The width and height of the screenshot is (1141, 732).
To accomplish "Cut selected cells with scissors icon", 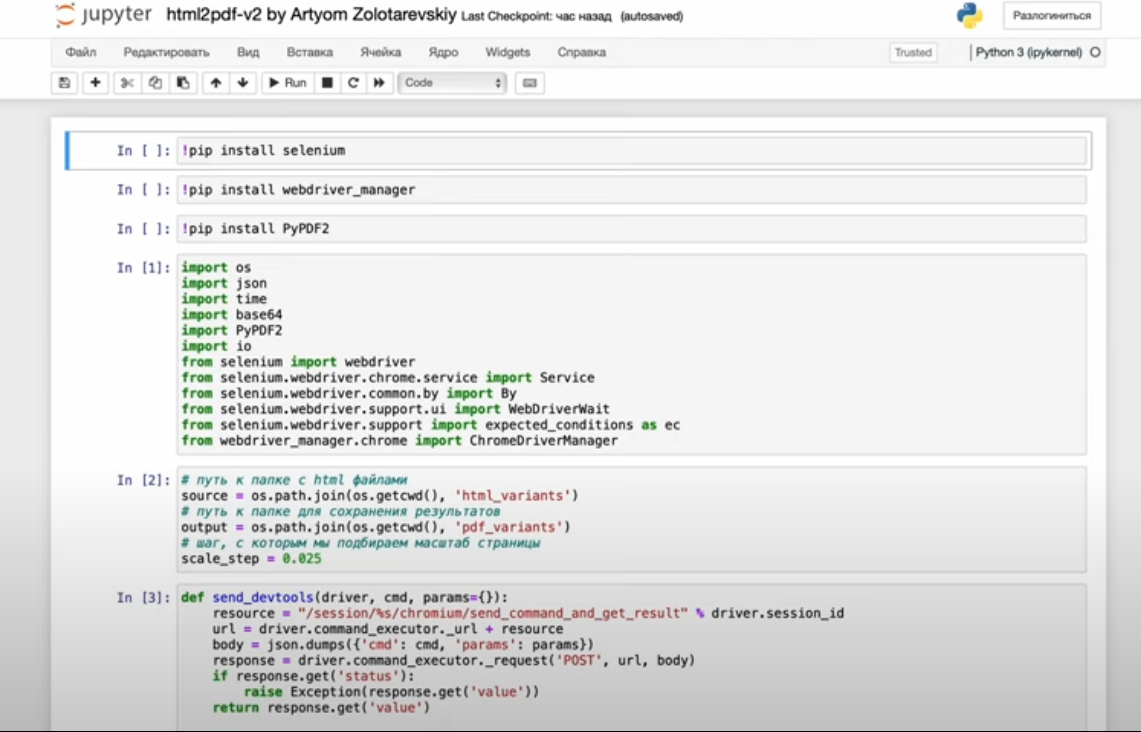I will click(127, 83).
